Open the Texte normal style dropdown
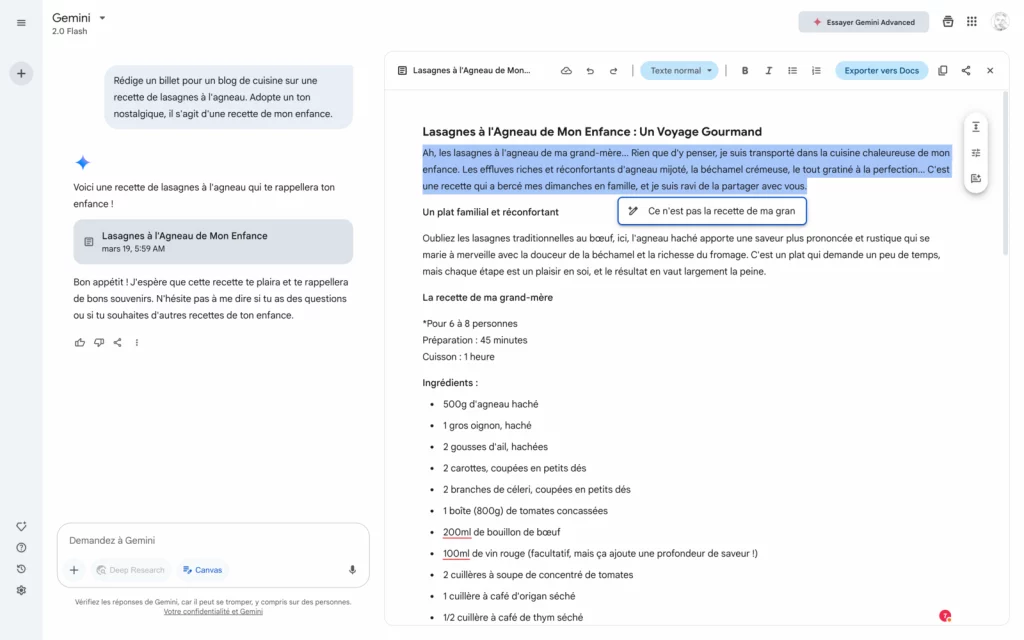Screen dimensions: 1024x640 (x=680, y=71)
